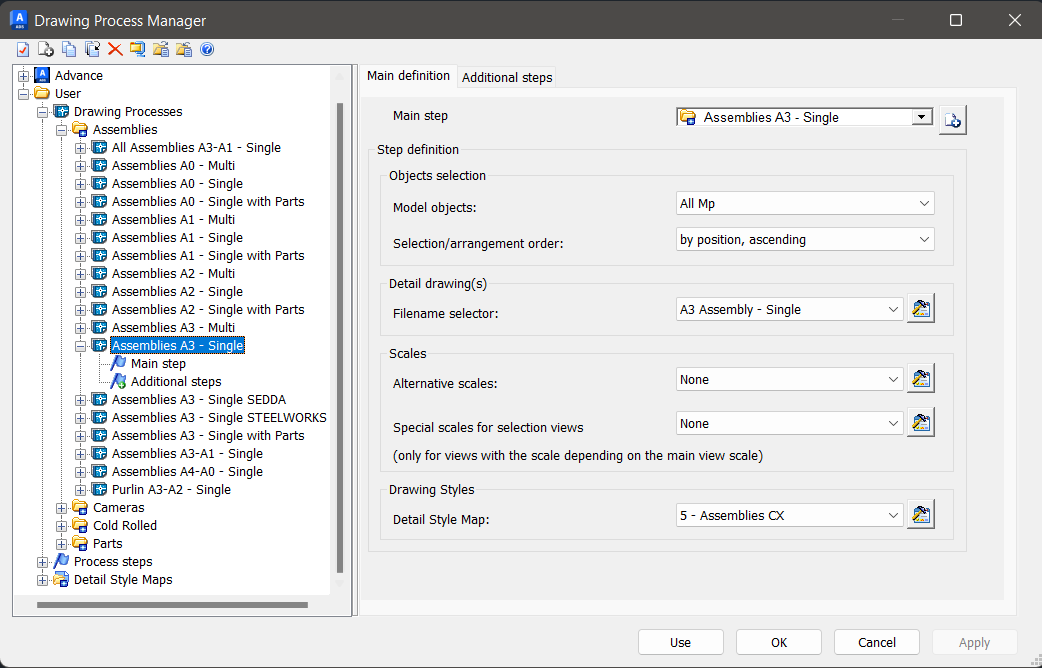Expand the Cameras folder node
Screen dimensions: 1042x668
pos(61,508)
